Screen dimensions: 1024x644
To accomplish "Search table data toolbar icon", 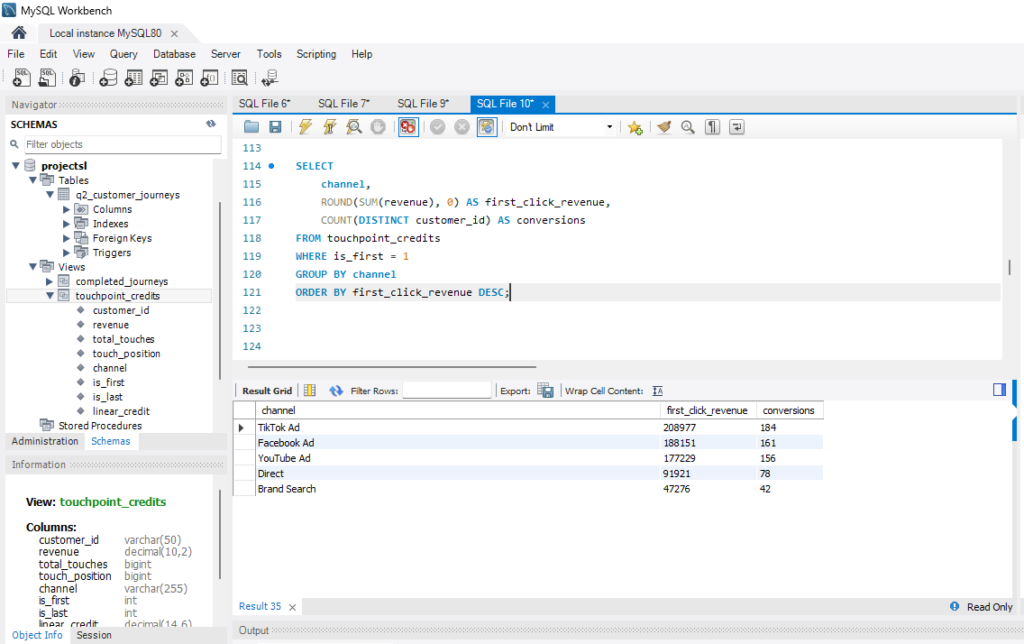I will tap(240, 78).
